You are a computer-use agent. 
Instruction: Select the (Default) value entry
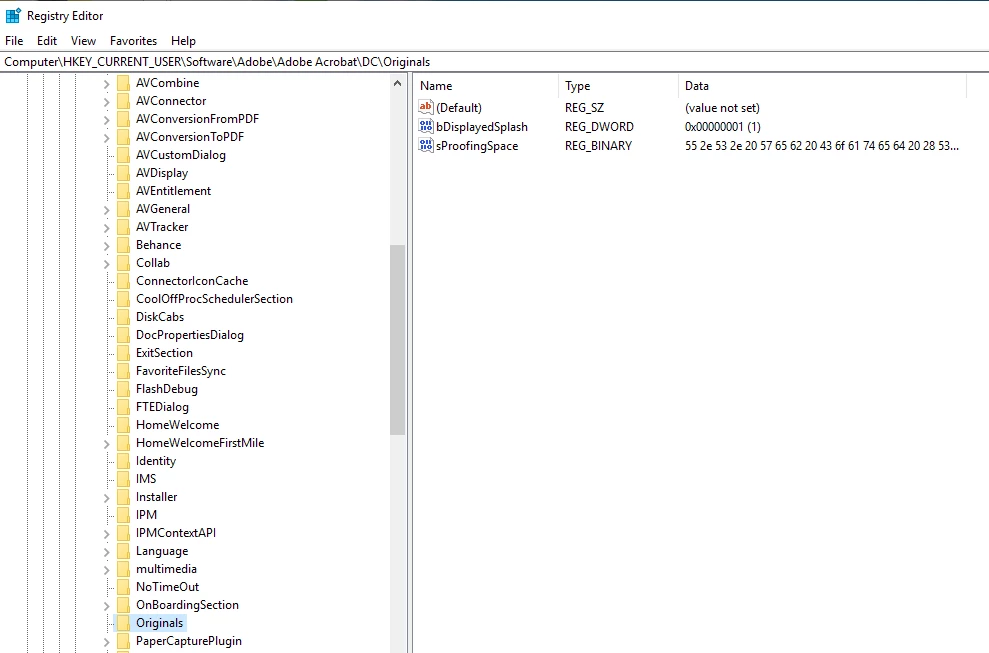(x=459, y=108)
